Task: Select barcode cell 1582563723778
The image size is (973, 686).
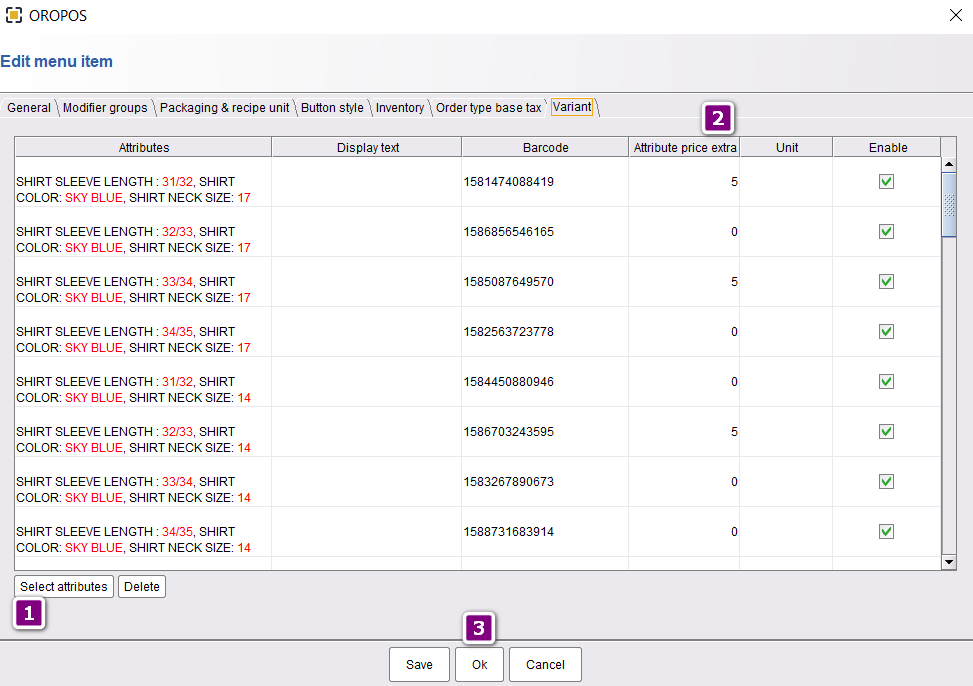Action: [x=545, y=332]
